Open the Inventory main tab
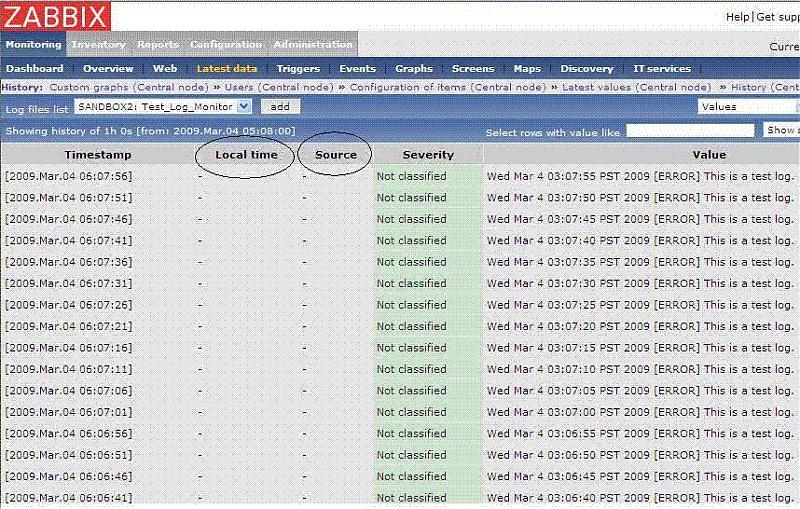Image resolution: width=800 pixels, height=509 pixels. pyautogui.click(x=98, y=44)
